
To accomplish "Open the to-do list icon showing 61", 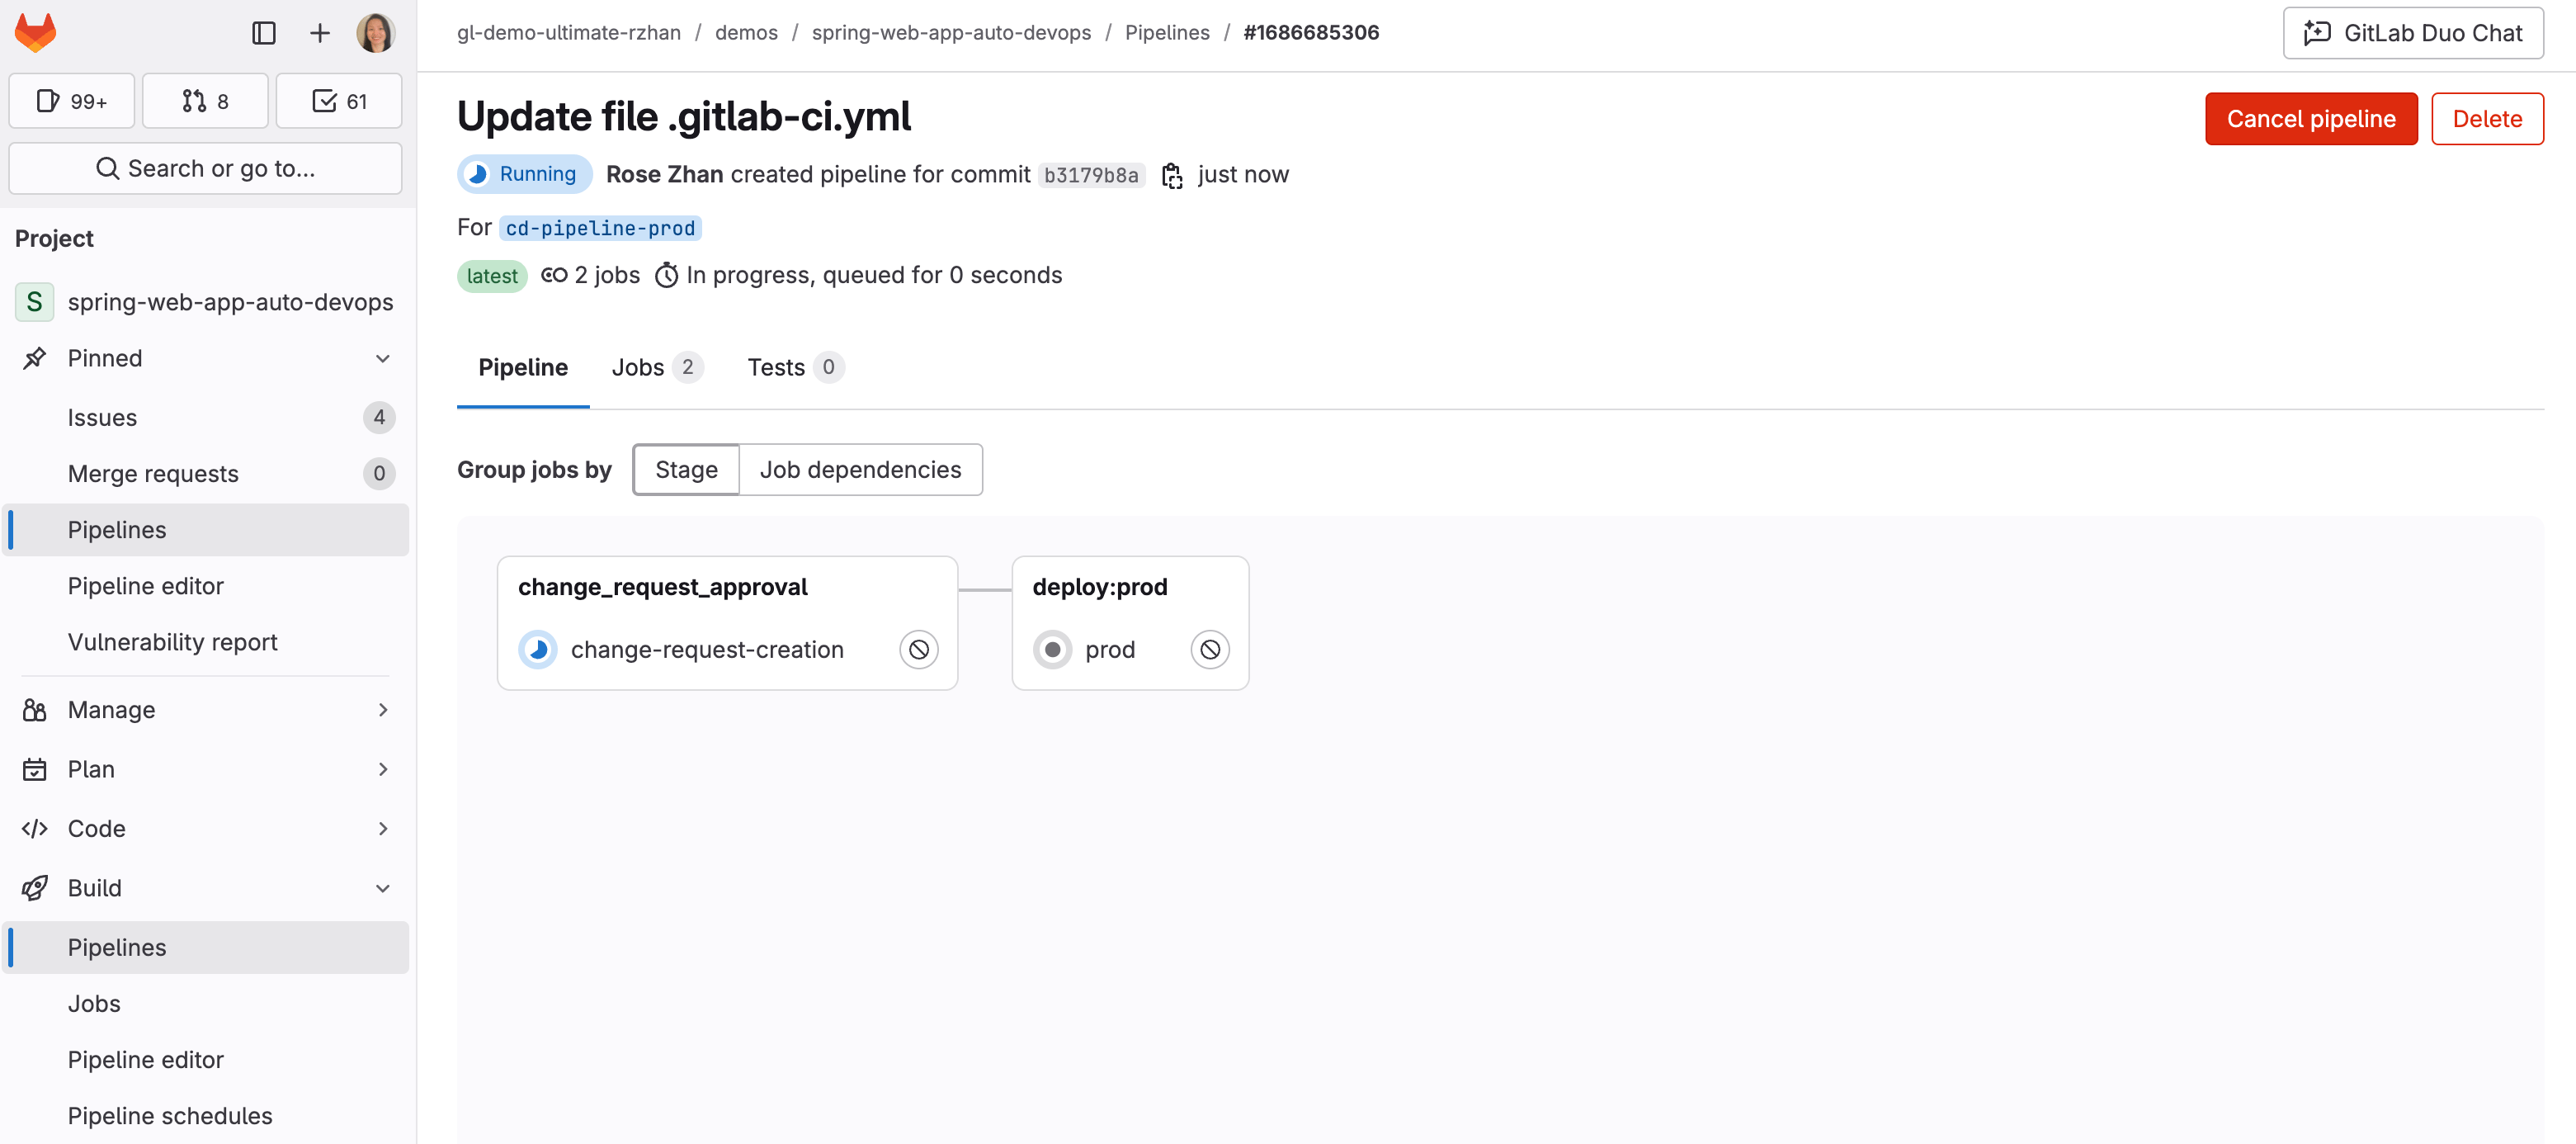I will [x=338, y=100].
